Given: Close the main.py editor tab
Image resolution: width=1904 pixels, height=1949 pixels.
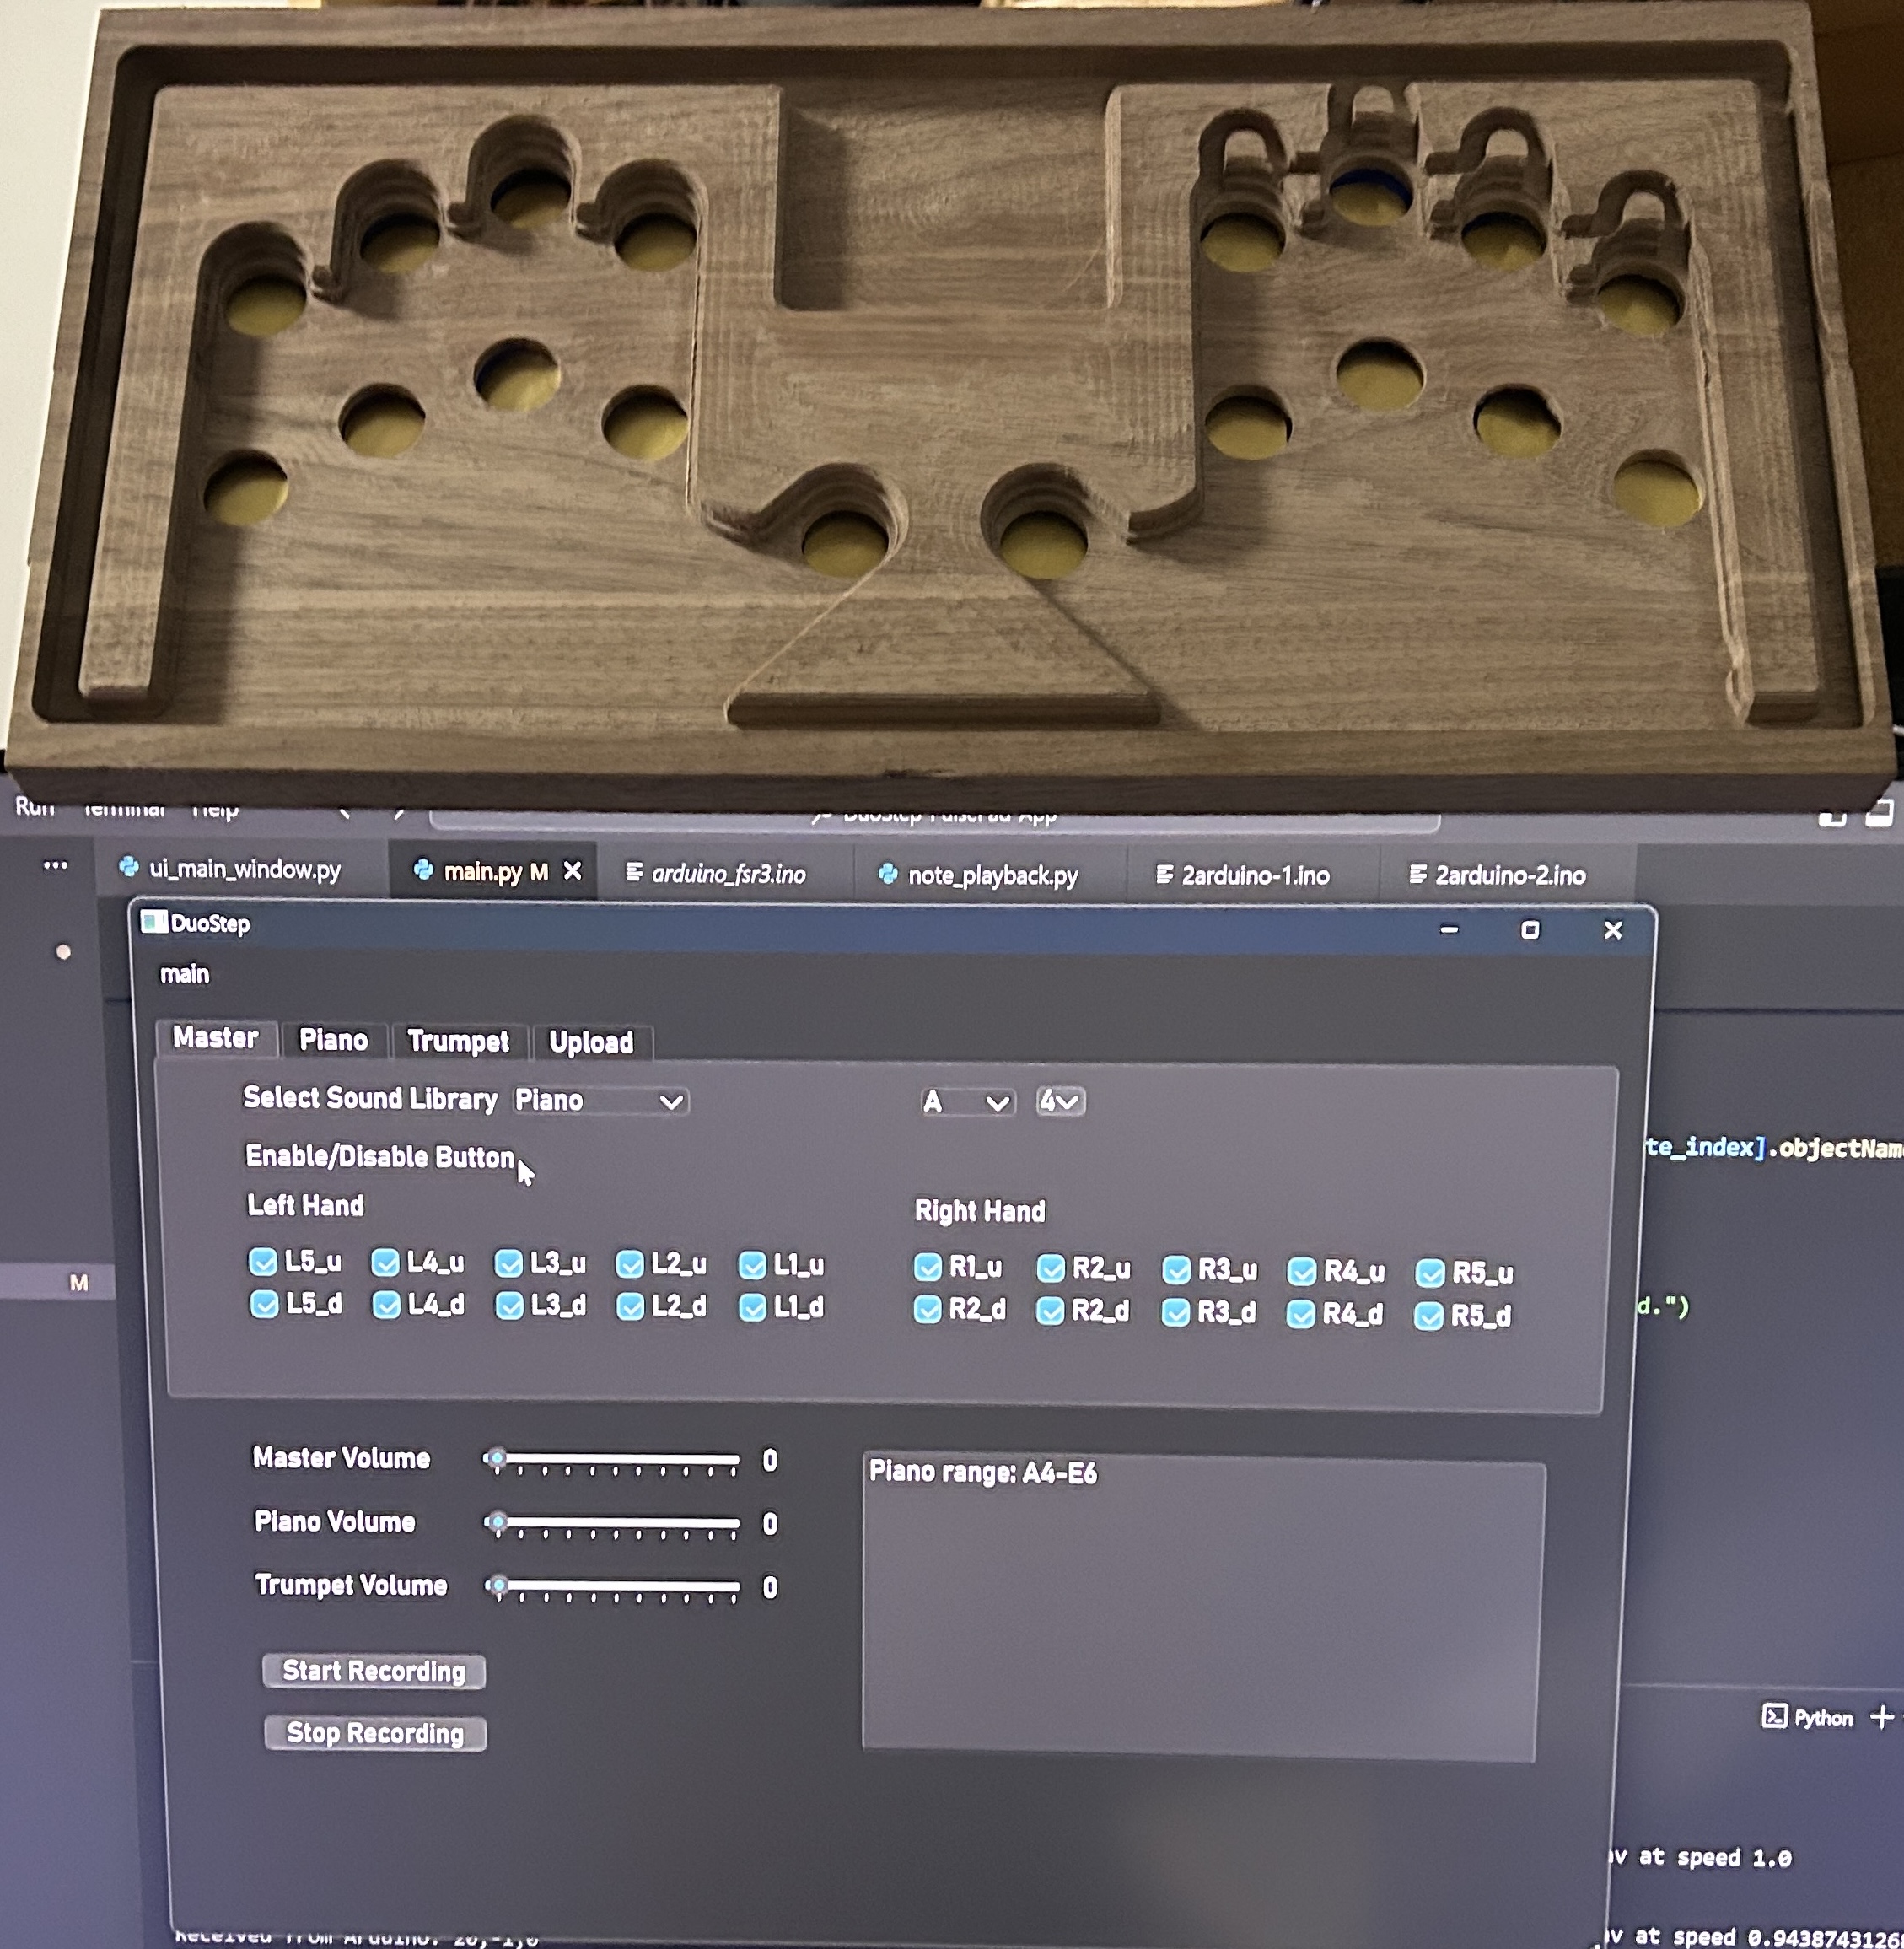Looking at the screenshot, I should 572,871.
